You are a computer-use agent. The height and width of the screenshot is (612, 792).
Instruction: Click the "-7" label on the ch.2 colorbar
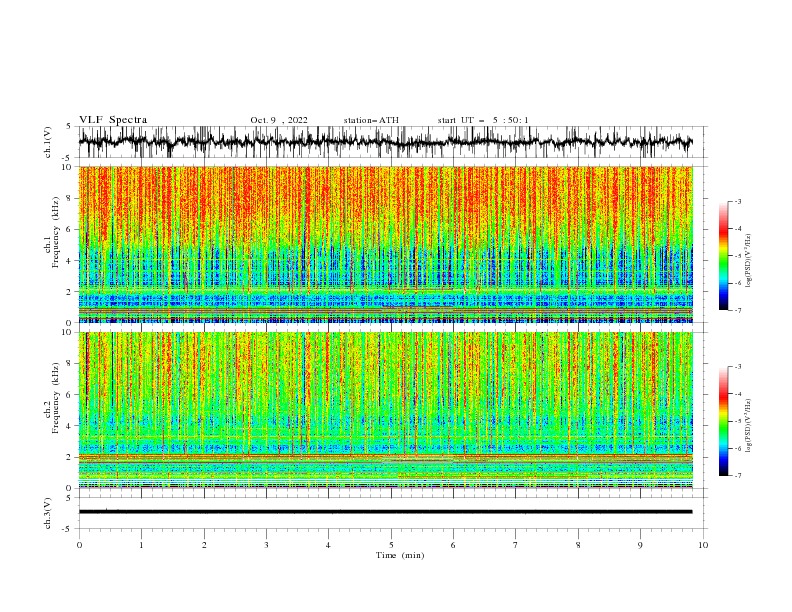click(x=738, y=476)
